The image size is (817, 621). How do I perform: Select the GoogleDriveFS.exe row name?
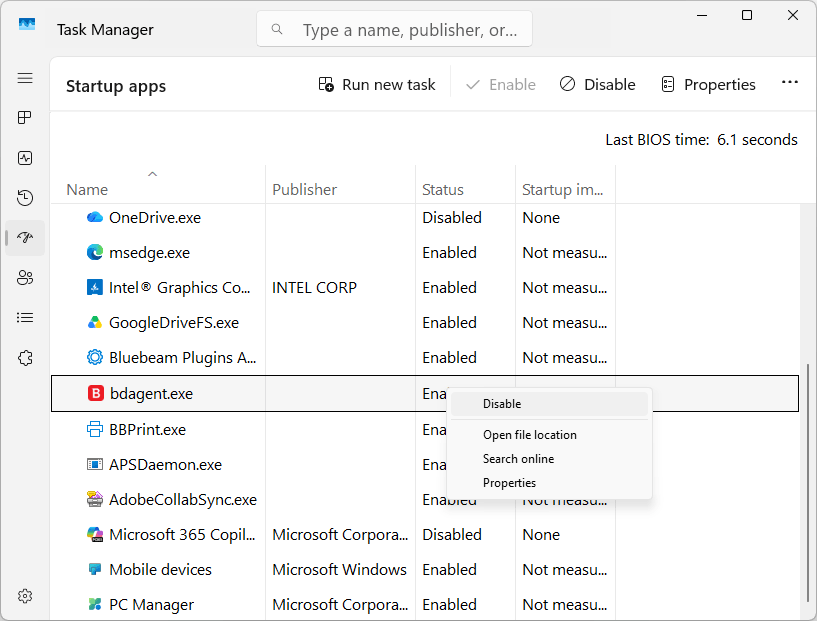[174, 323]
